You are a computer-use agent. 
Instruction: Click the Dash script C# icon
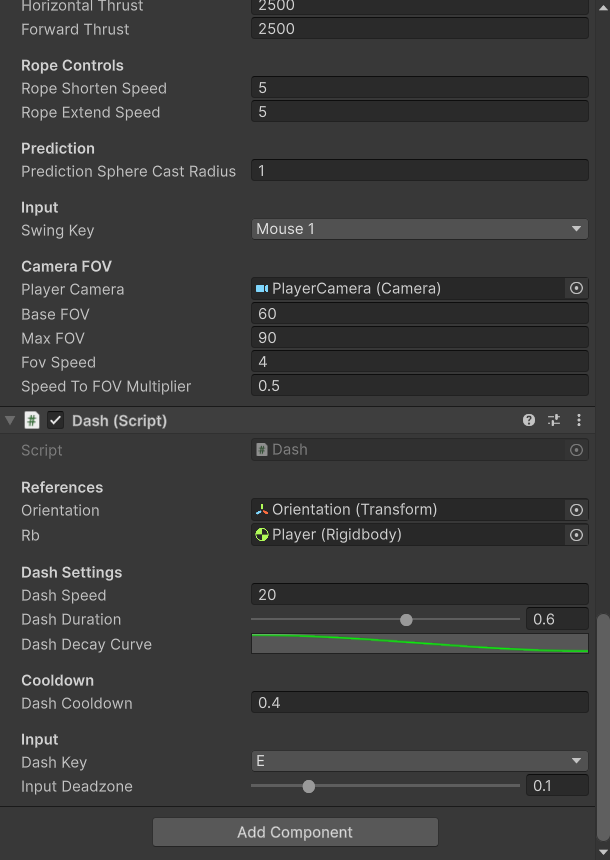click(x=32, y=421)
